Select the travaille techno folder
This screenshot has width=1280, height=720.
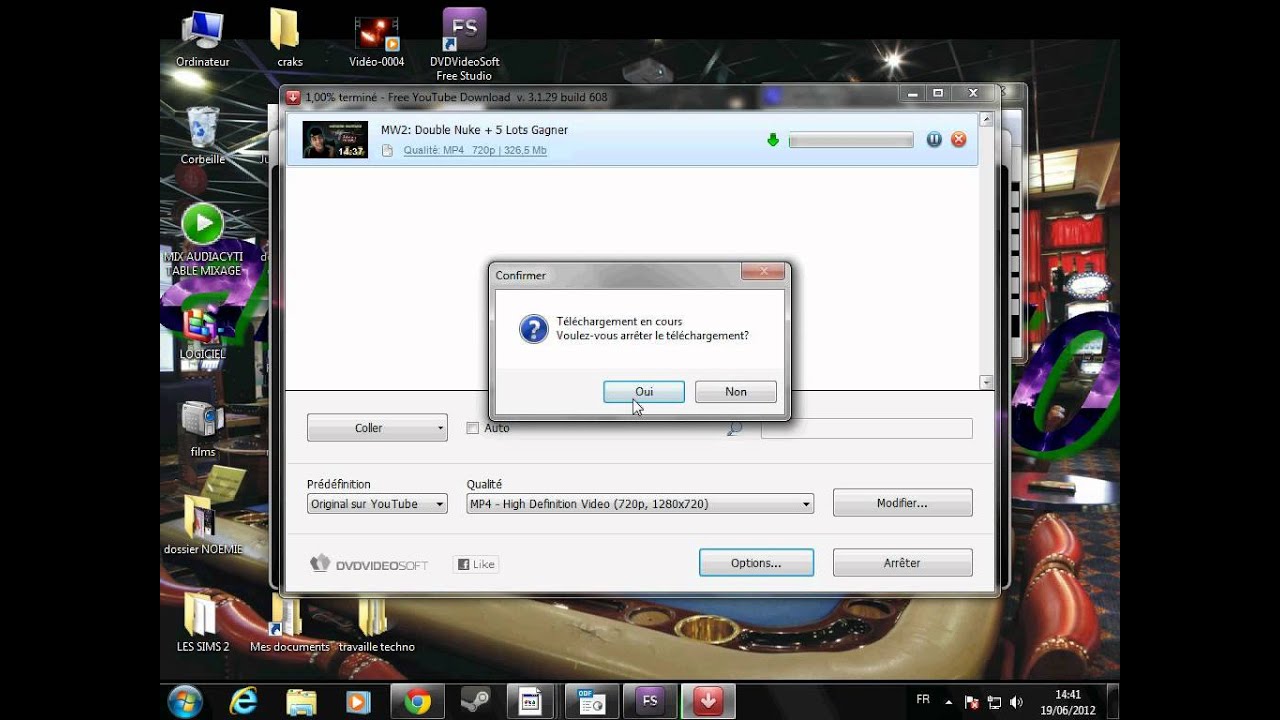tap(377, 622)
